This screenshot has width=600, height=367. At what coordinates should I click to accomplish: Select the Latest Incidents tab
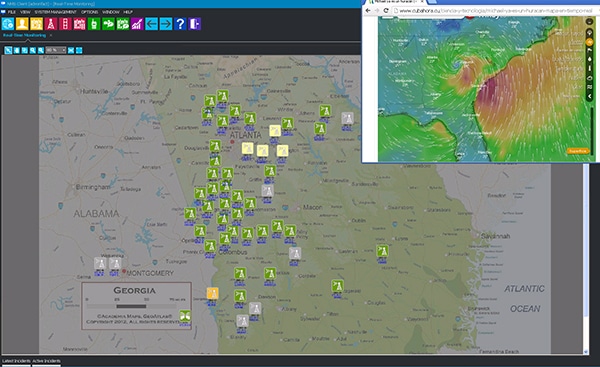click(x=16, y=361)
